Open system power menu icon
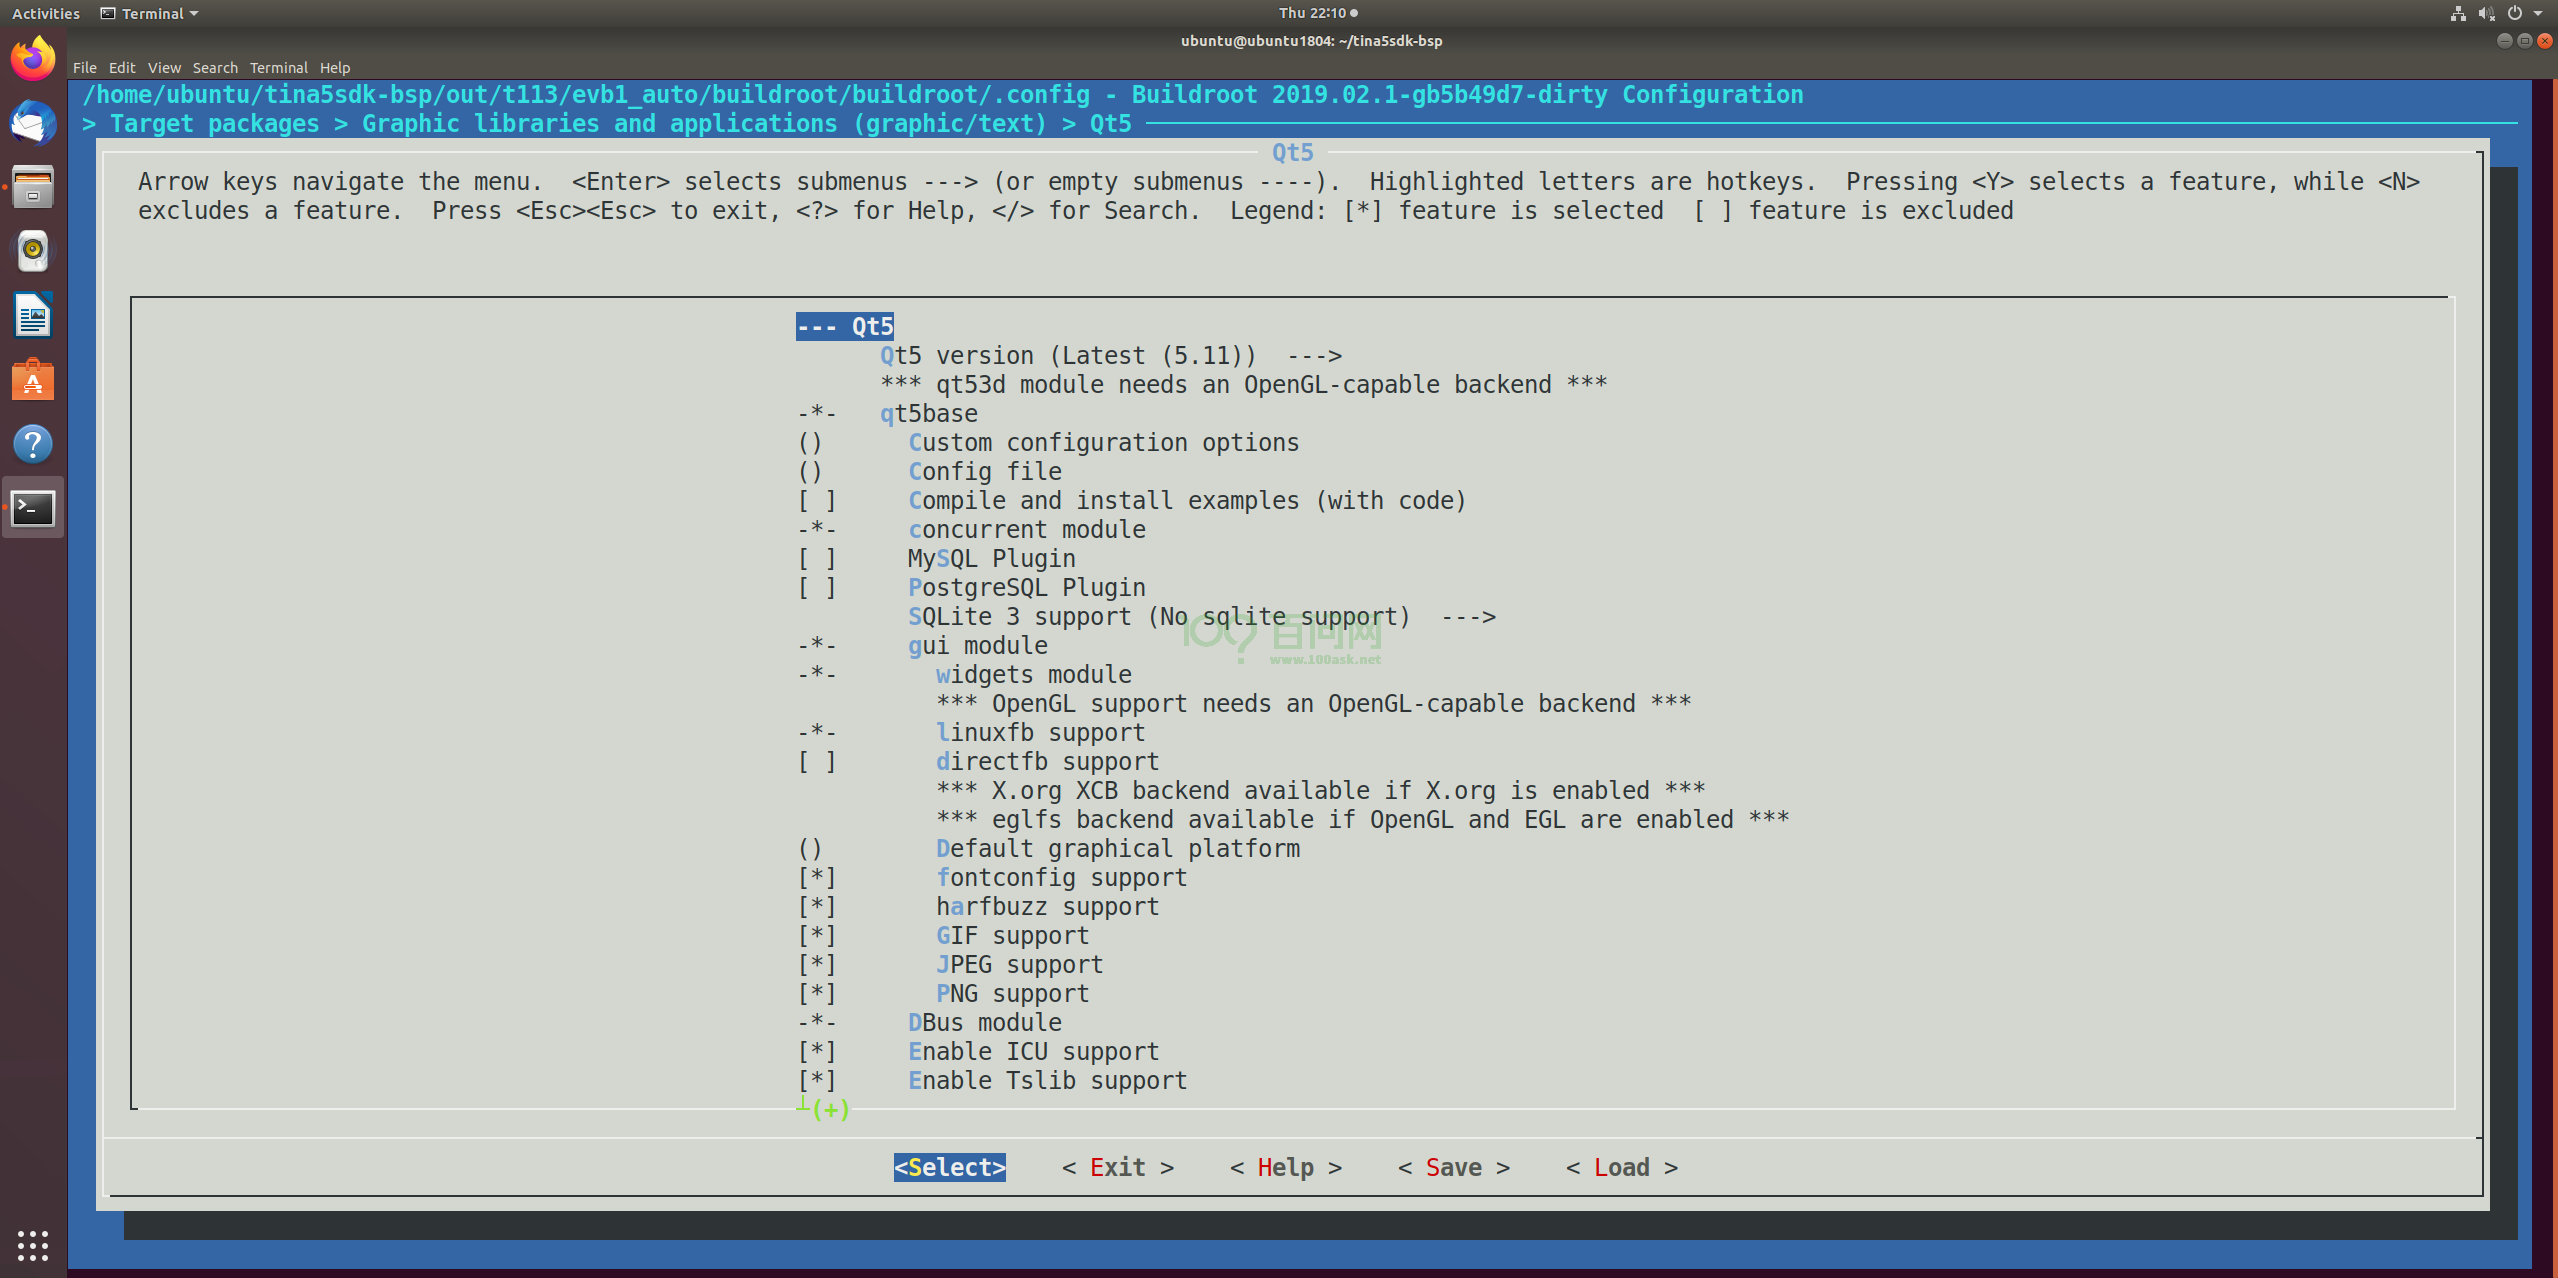This screenshot has width=2558, height=1278. tap(2514, 13)
